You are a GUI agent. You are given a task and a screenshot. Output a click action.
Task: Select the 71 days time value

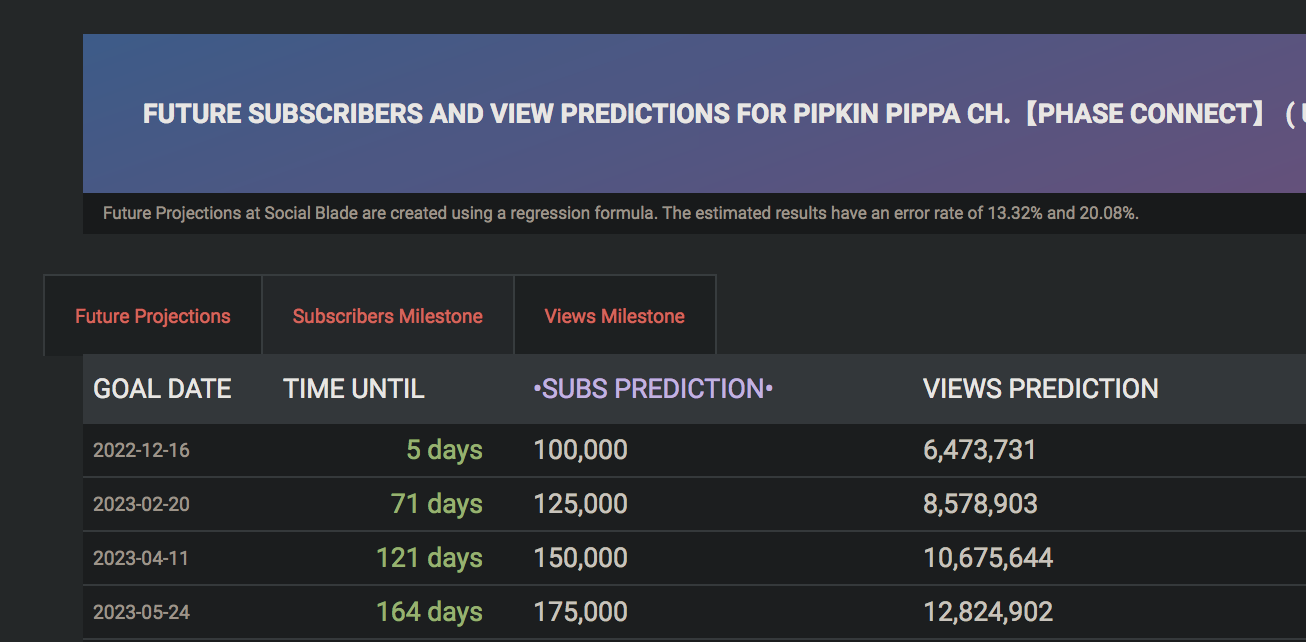(437, 504)
